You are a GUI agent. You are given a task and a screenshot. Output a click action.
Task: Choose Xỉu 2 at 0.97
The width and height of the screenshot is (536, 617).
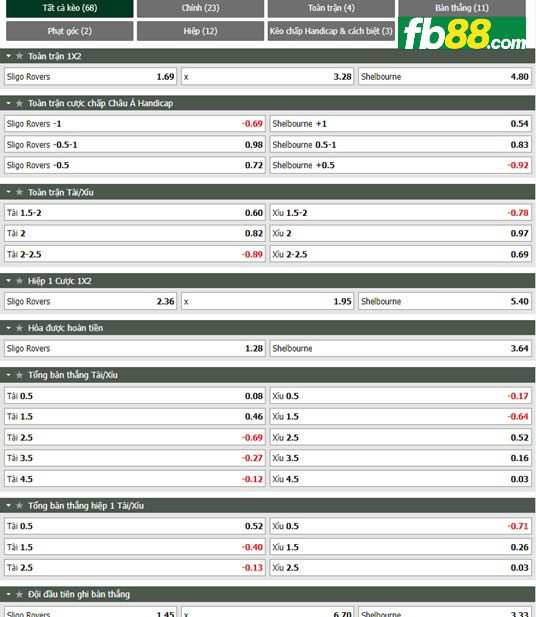coord(401,233)
